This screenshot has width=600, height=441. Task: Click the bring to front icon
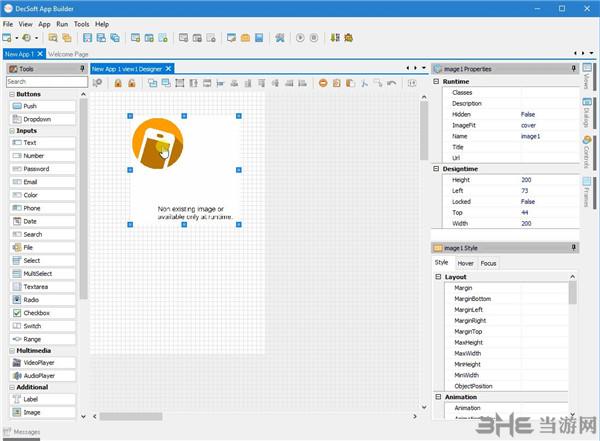click(x=152, y=83)
